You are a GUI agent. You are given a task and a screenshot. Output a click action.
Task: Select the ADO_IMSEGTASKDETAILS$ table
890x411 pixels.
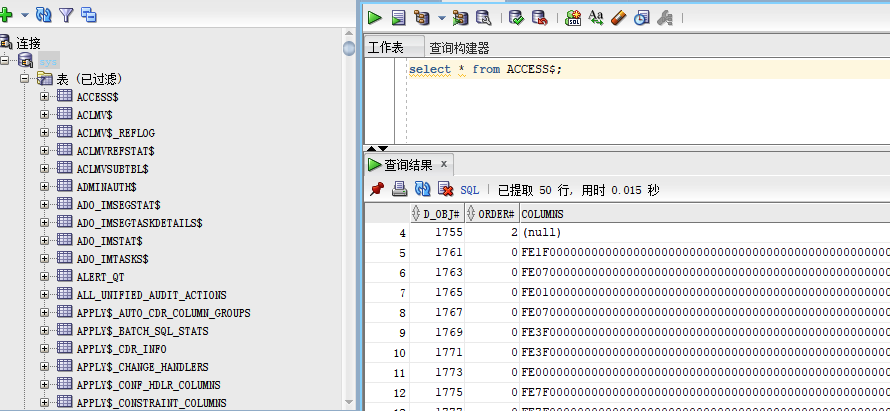[140, 223]
